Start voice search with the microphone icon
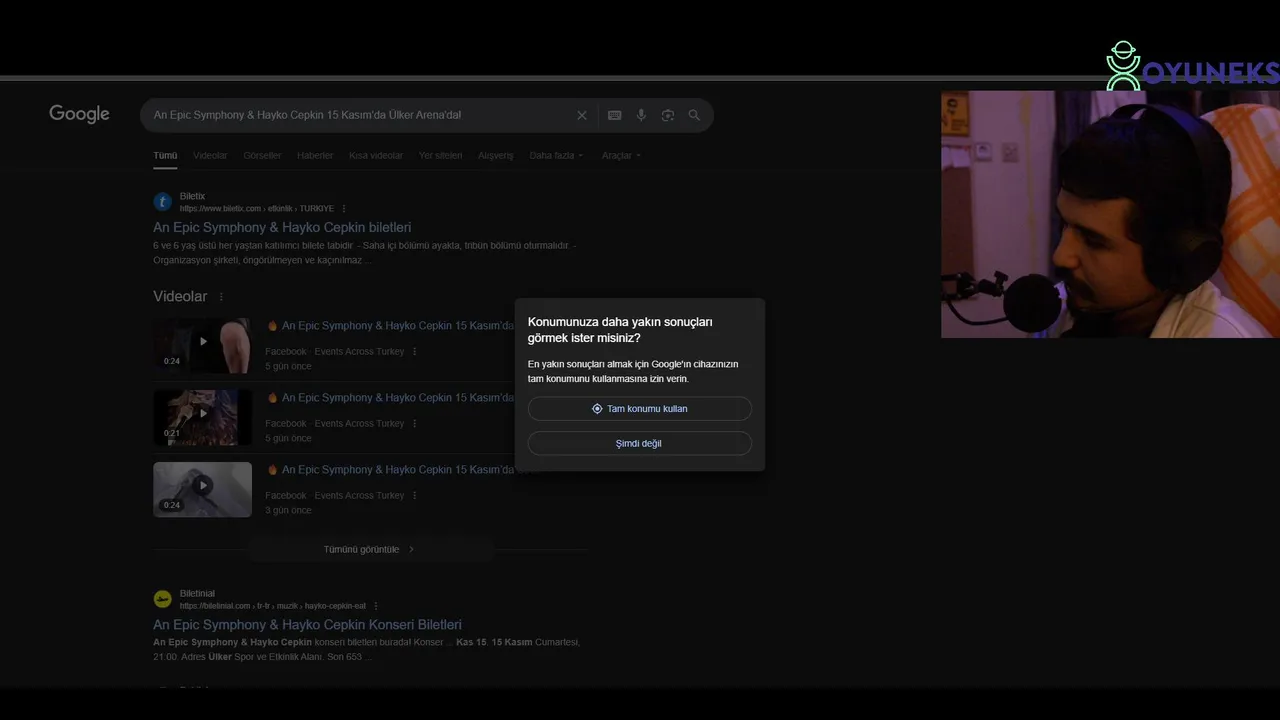1280x720 pixels. [641, 115]
